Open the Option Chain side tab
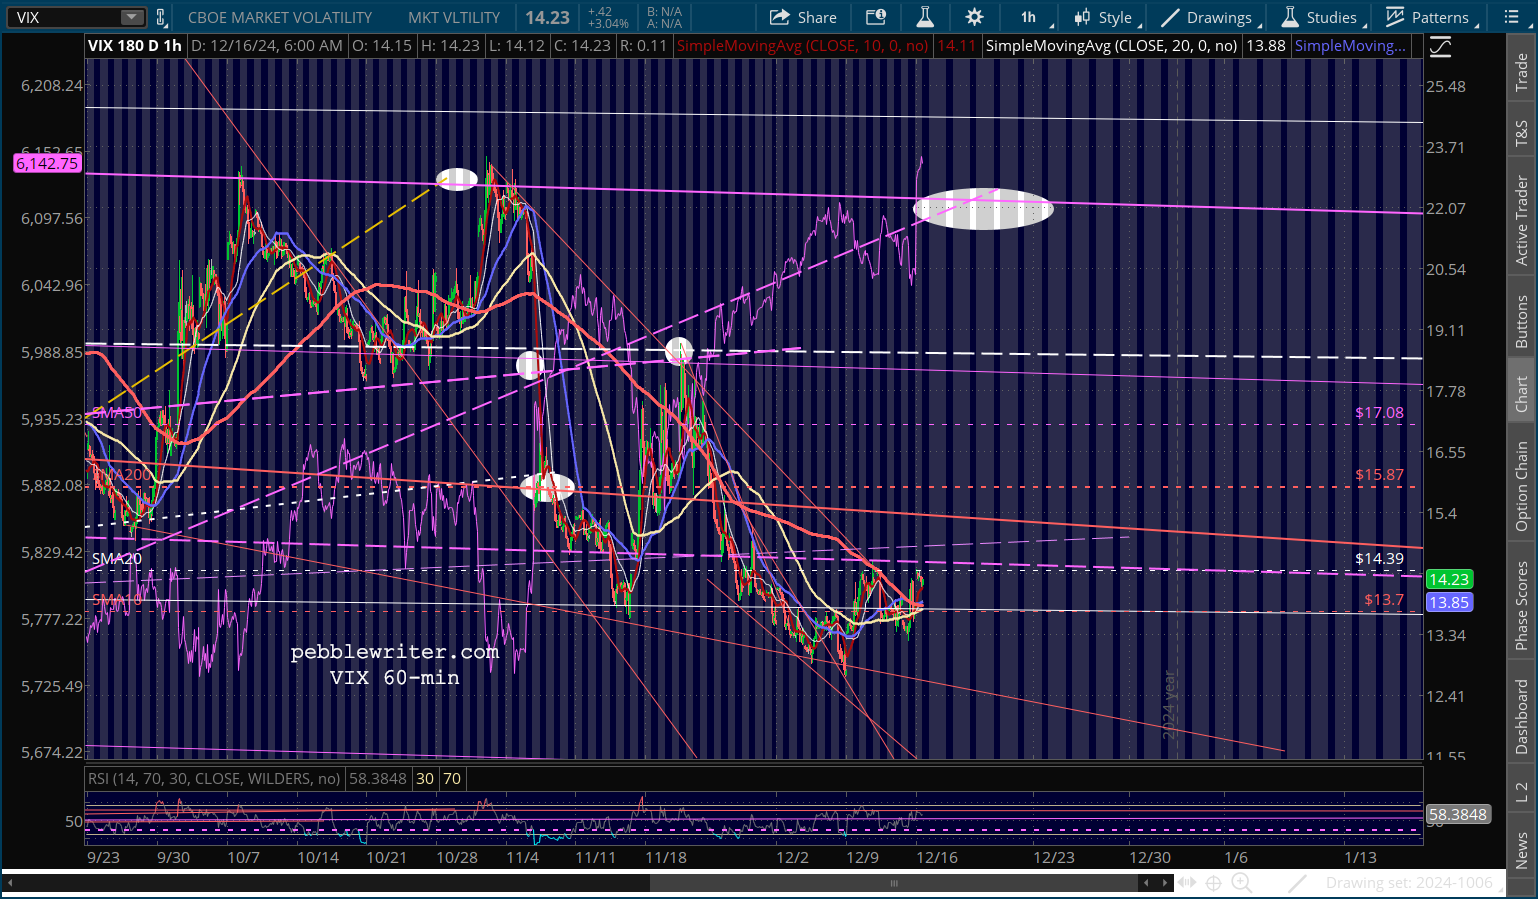The height and width of the screenshot is (899, 1538). pos(1521,486)
